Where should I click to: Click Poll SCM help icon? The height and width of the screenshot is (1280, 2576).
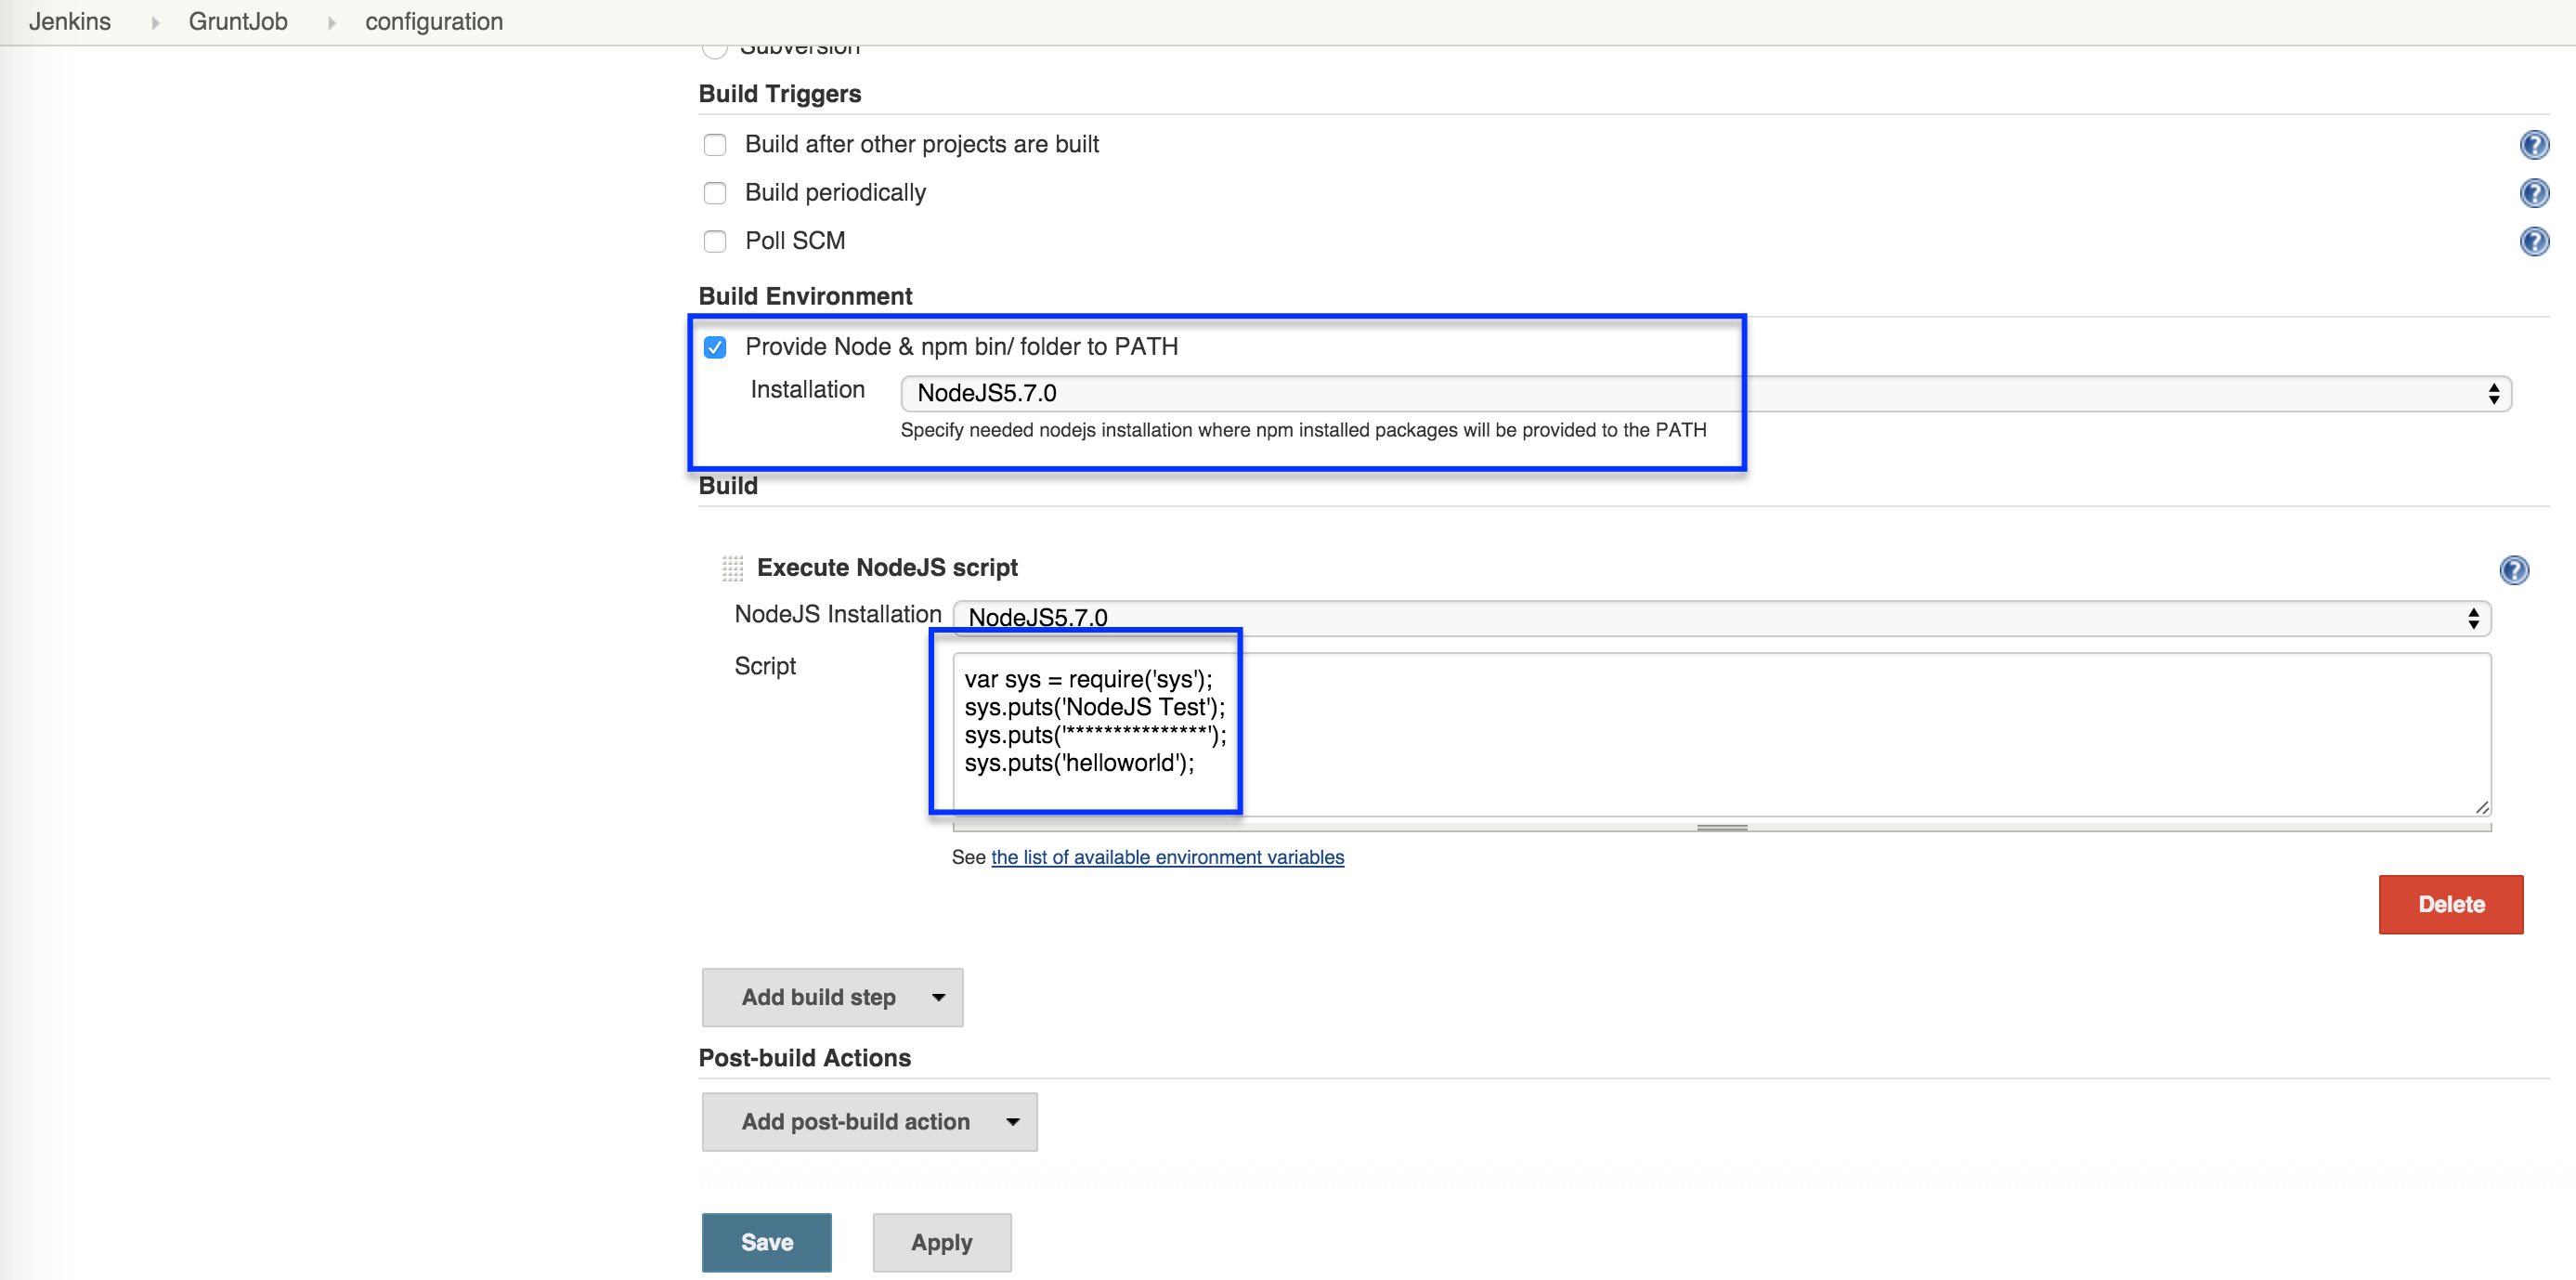click(x=2533, y=241)
